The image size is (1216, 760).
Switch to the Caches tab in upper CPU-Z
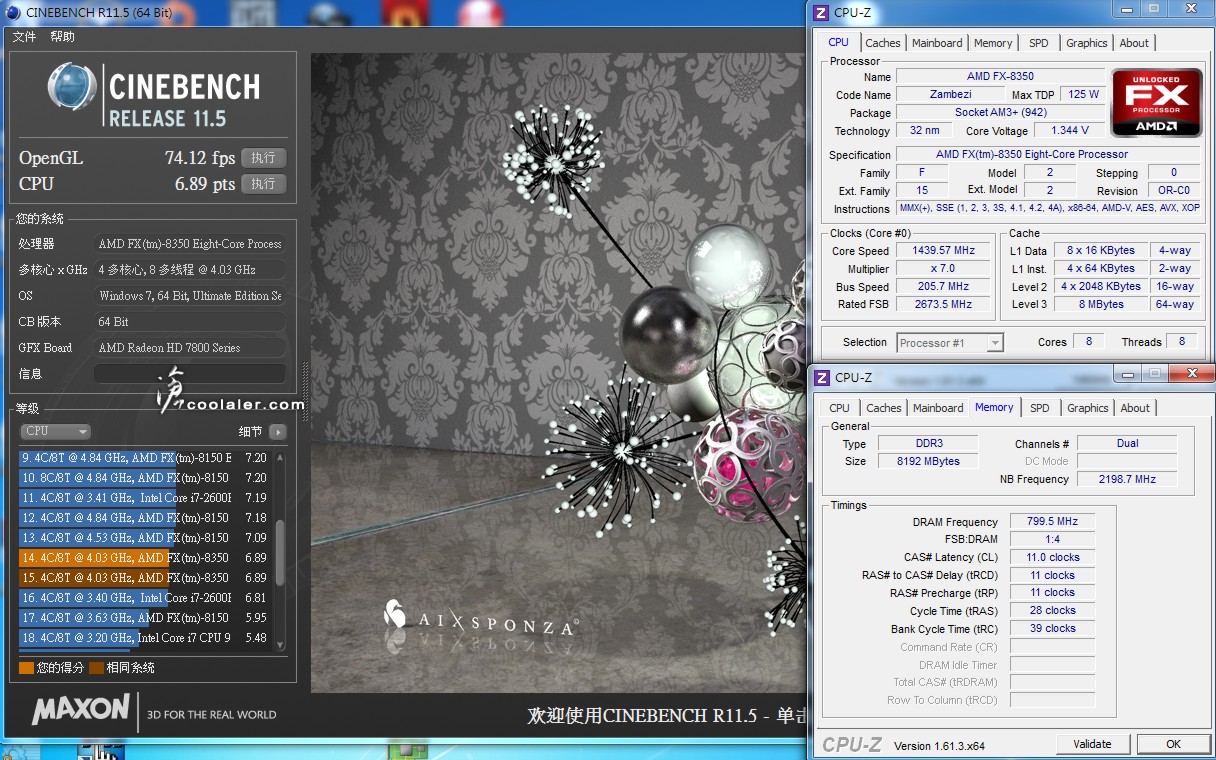(x=883, y=43)
